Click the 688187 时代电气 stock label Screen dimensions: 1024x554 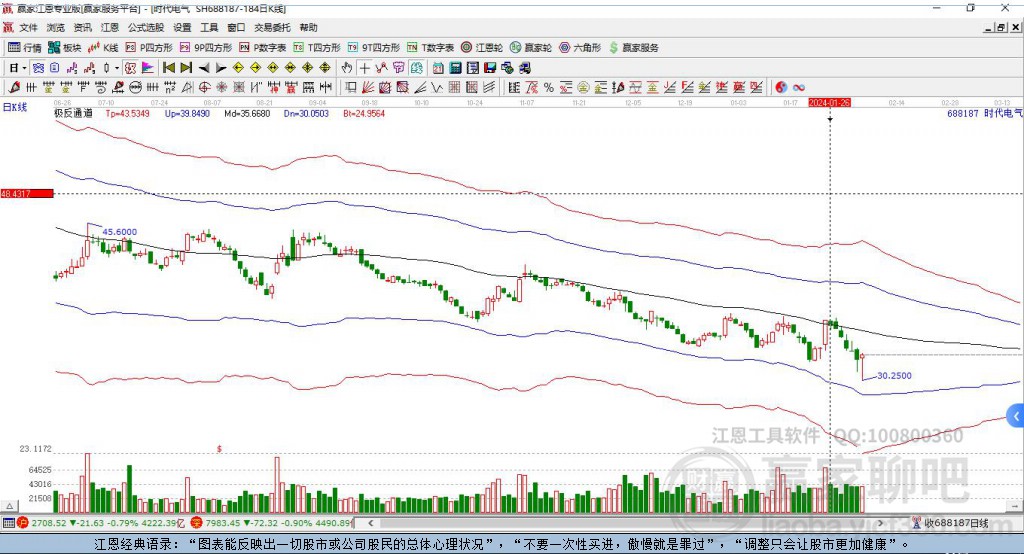[x=985, y=114]
